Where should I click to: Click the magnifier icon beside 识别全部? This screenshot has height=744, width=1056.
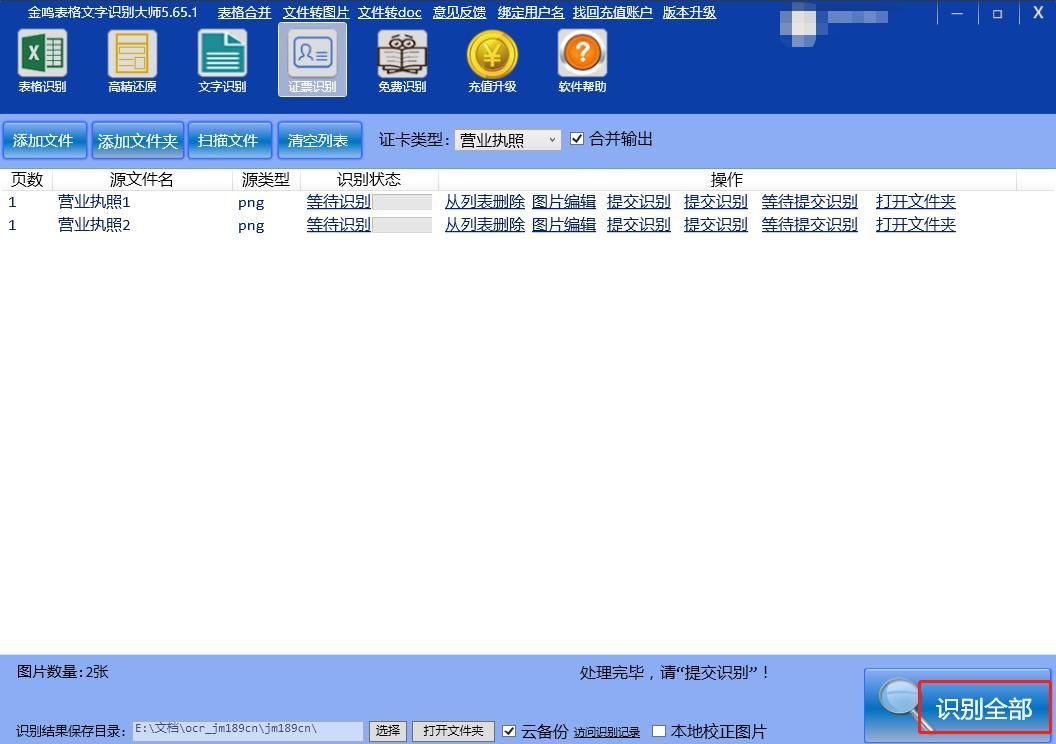pos(900,704)
